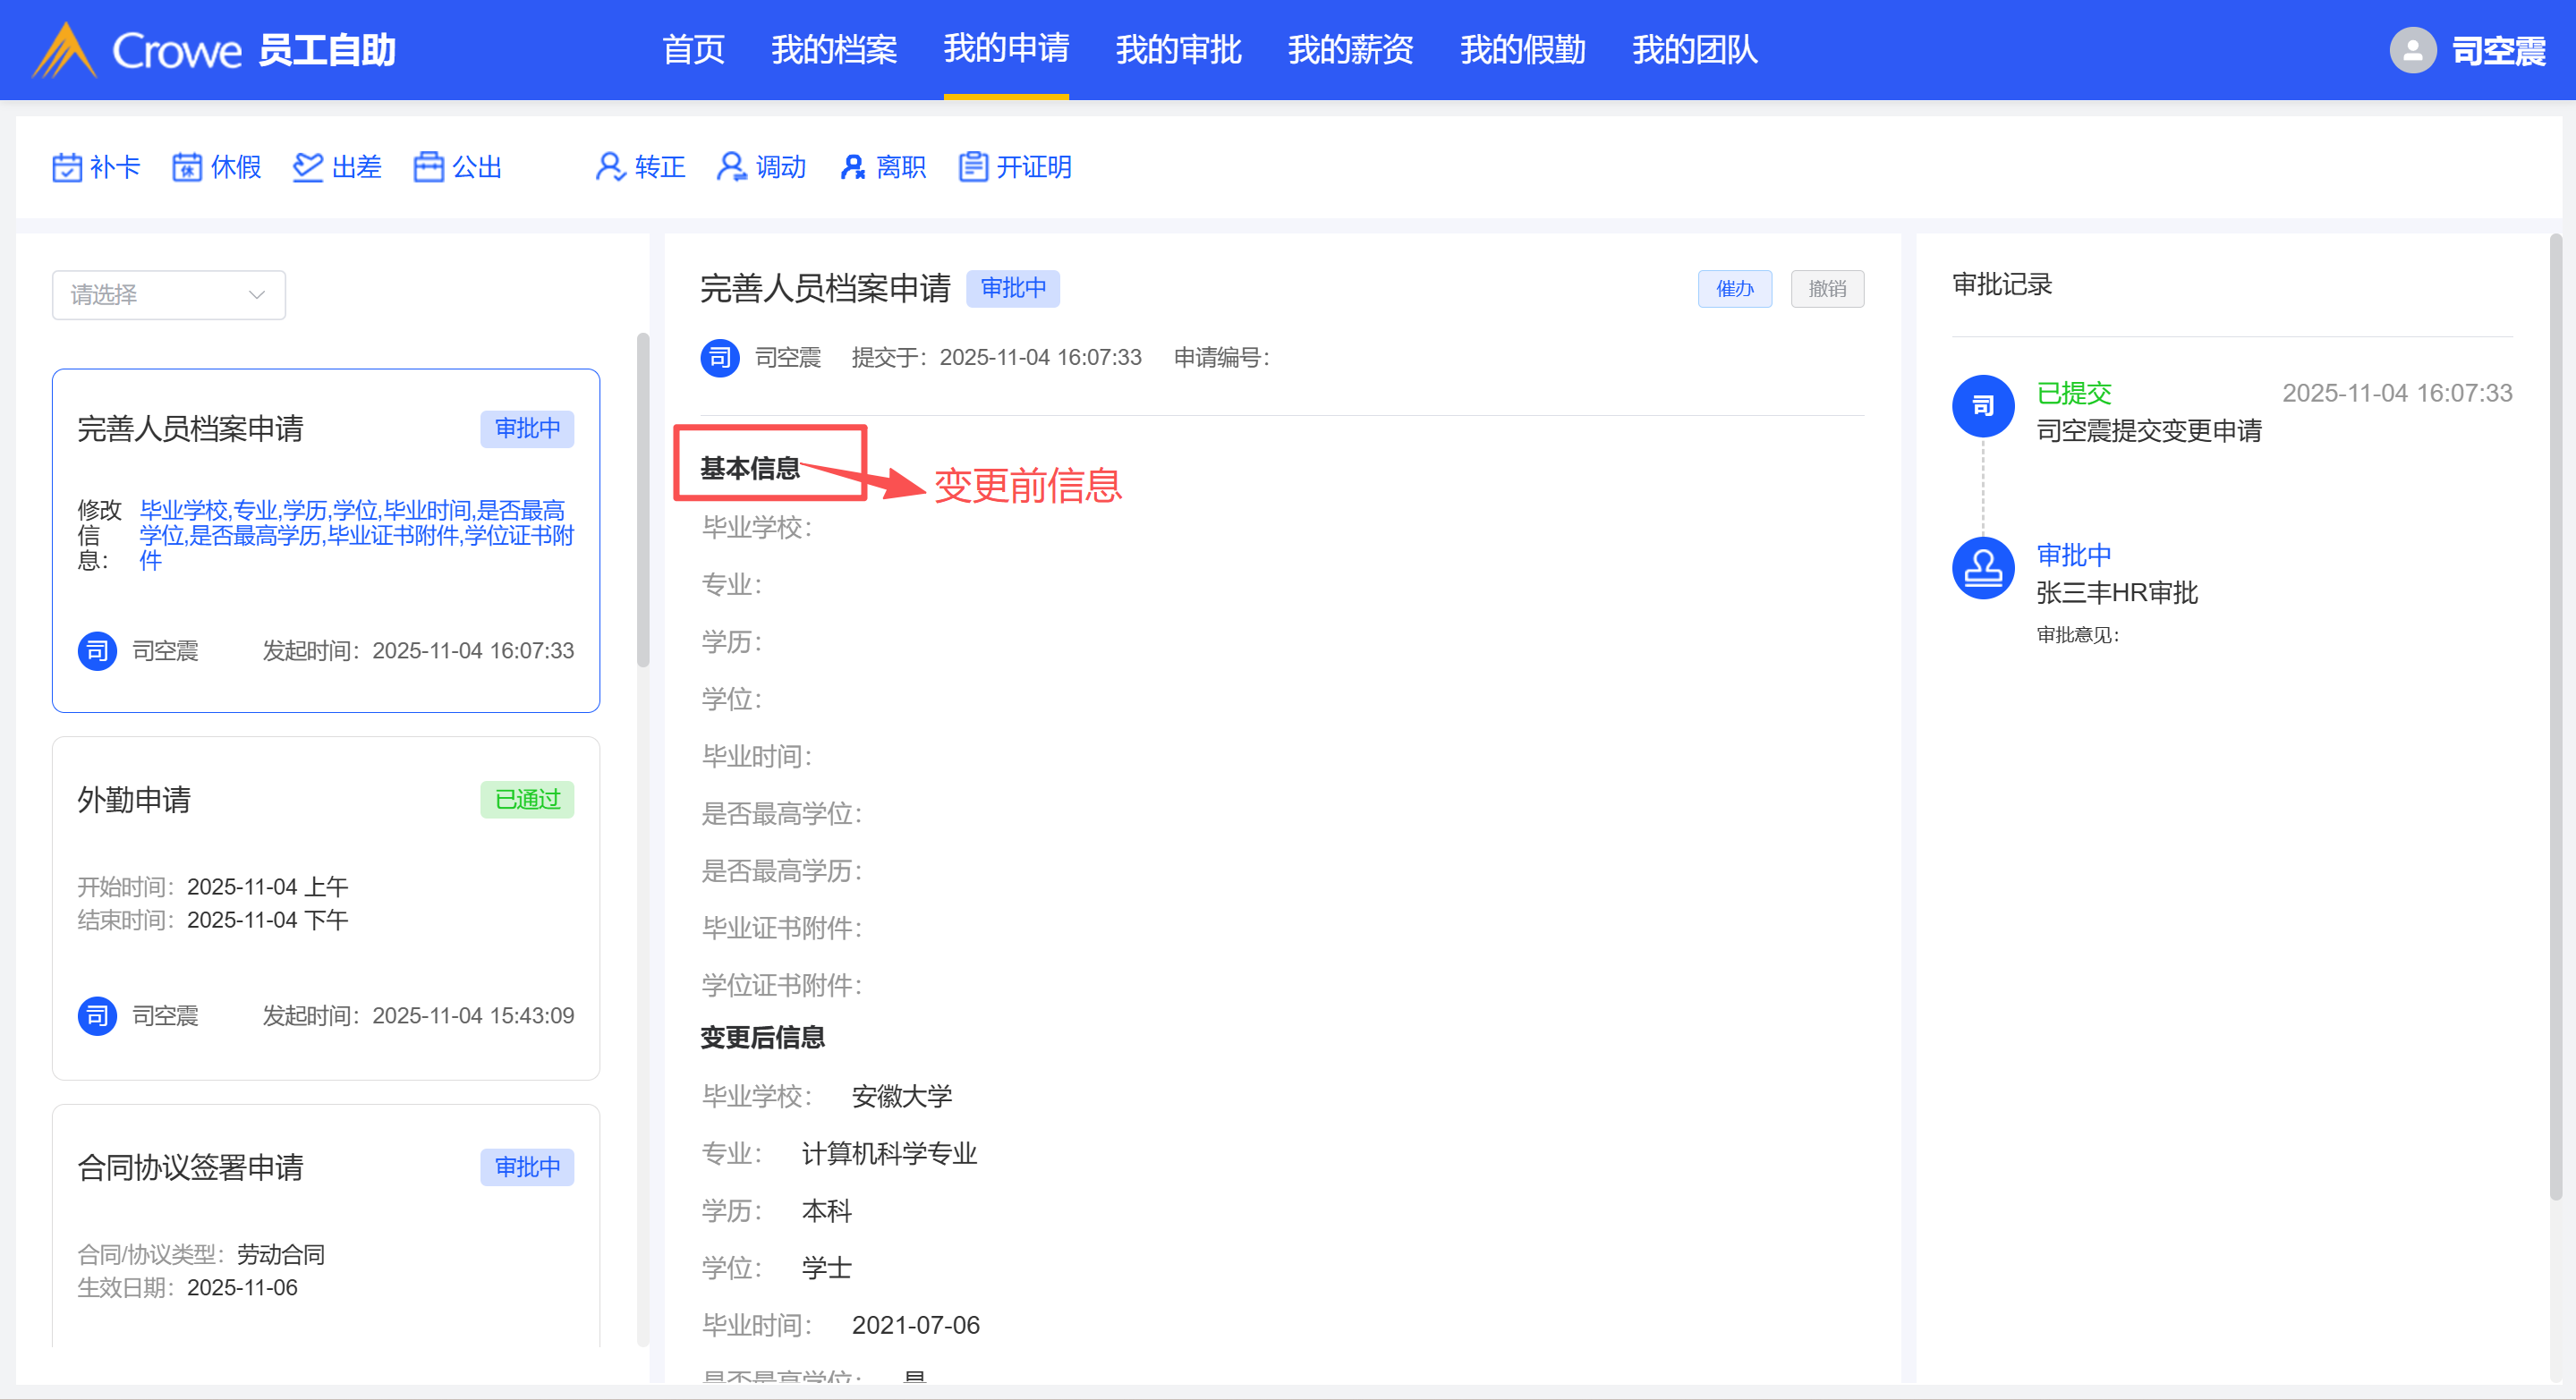2576x1400 pixels.
Task: Open the 休假 leave request icon
Action: point(187,167)
